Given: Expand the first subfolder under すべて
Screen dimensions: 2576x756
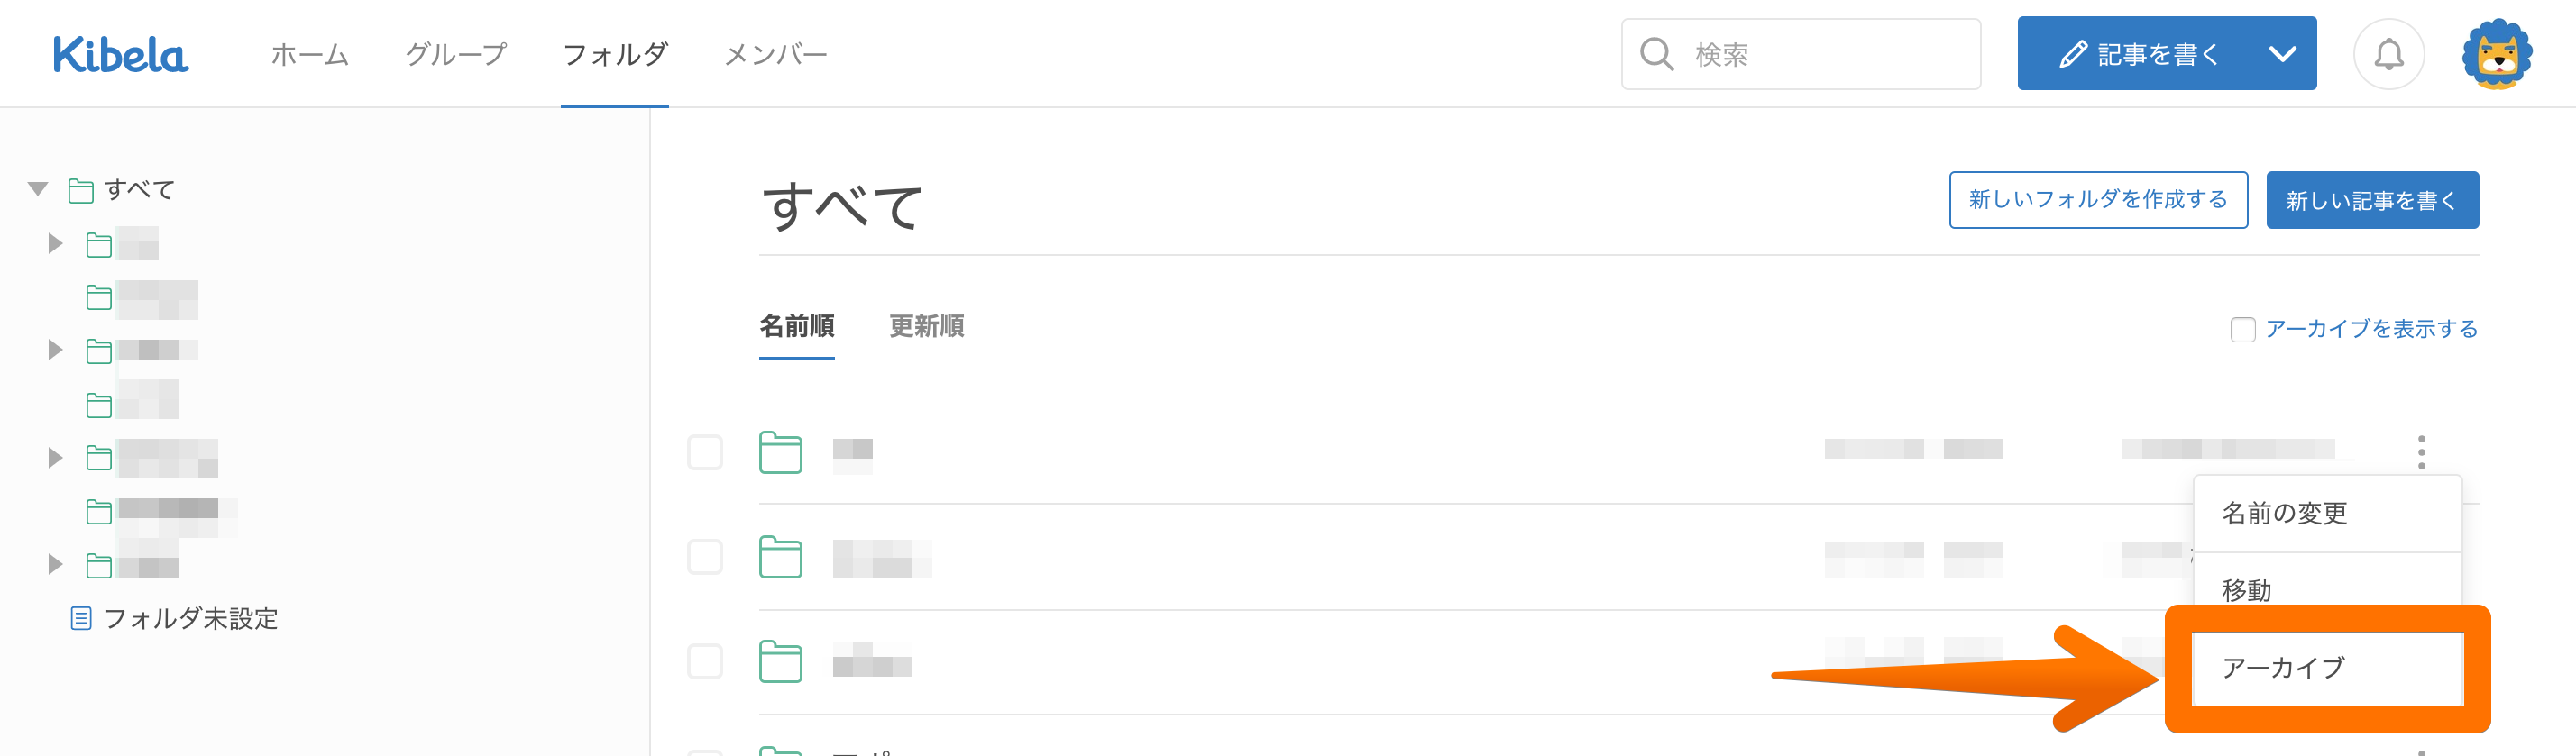Looking at the screenshot, I should click(x=55, y=244).
